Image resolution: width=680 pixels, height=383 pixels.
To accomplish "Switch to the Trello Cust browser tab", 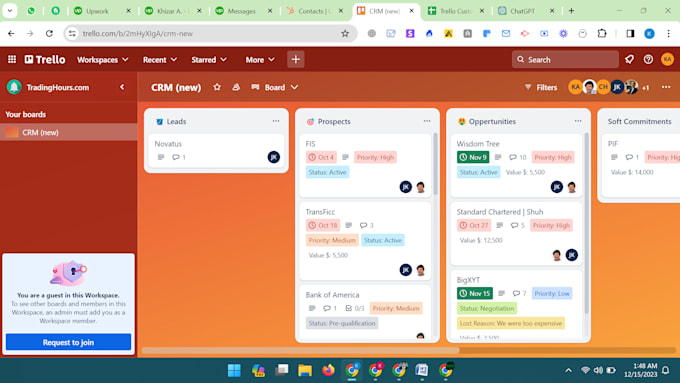I will (456, 11).
